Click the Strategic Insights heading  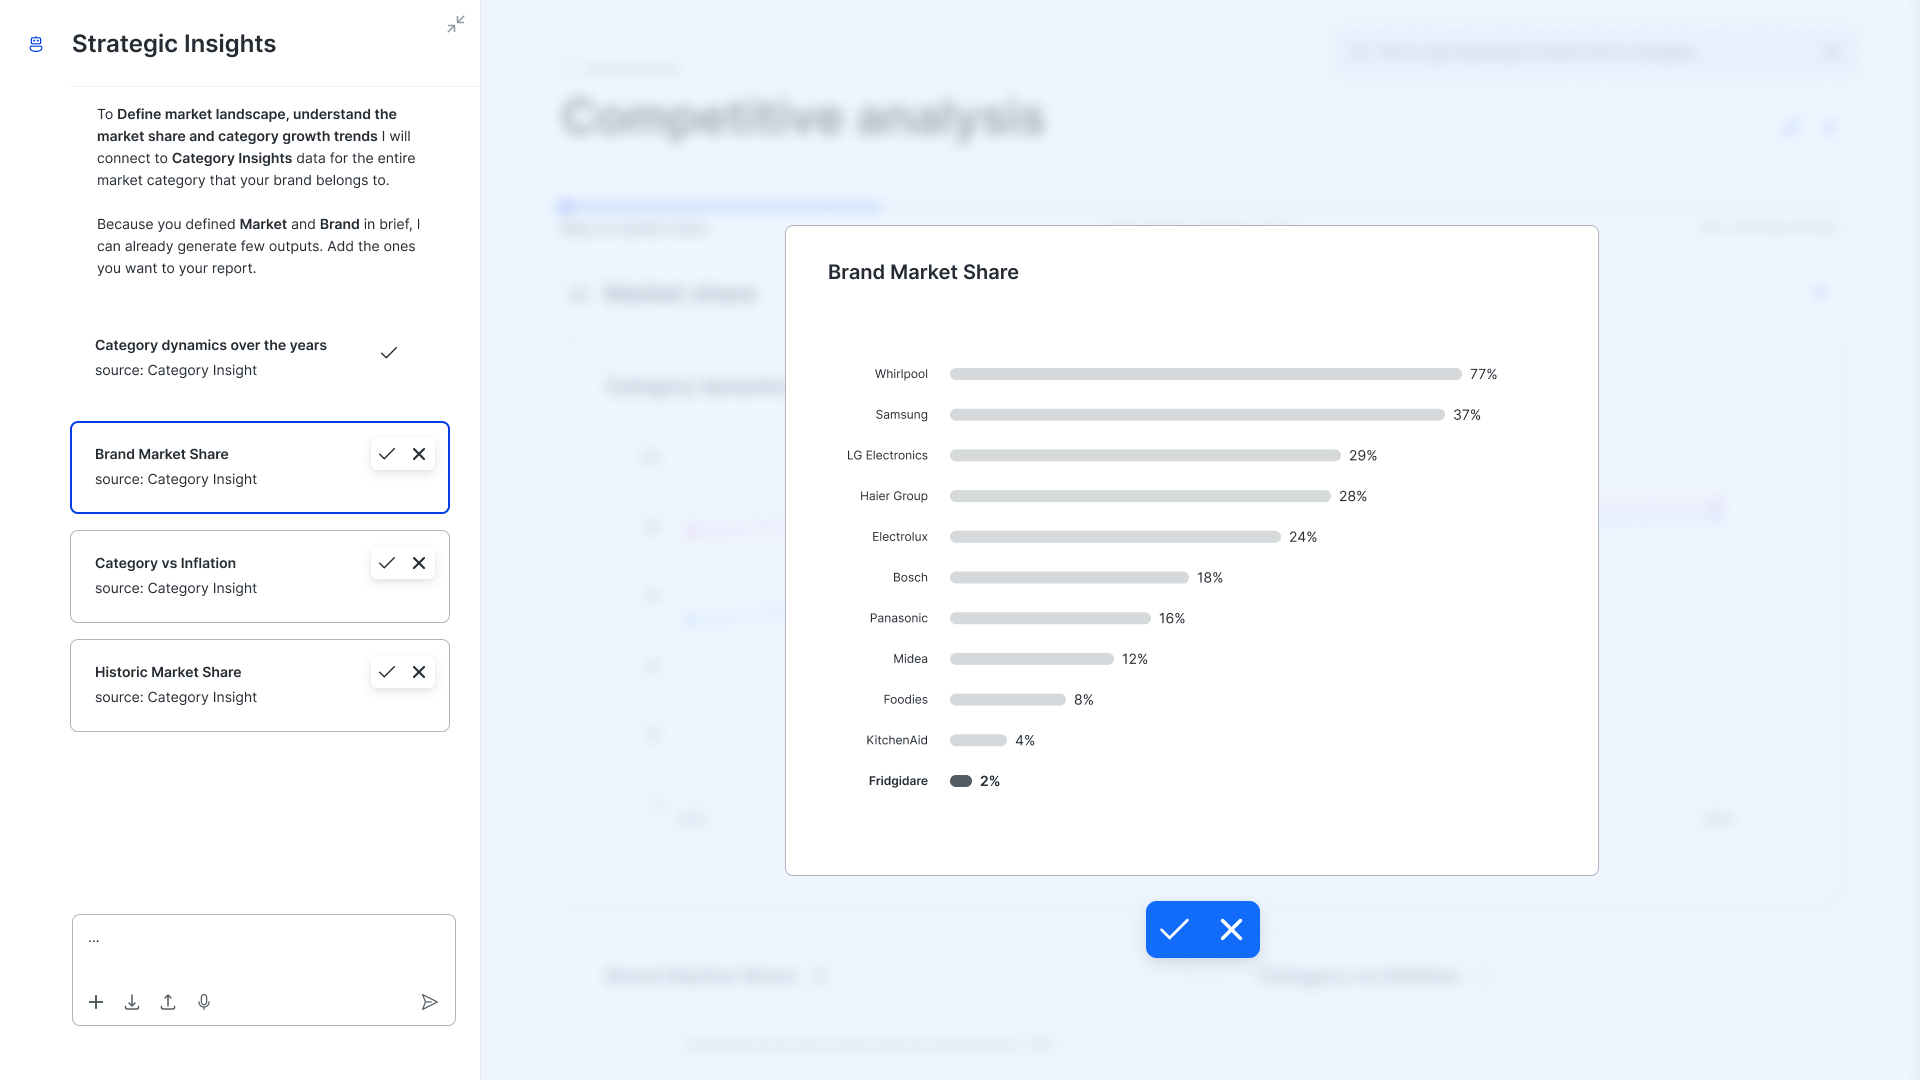pyautogui.click(x=174, y=44)
